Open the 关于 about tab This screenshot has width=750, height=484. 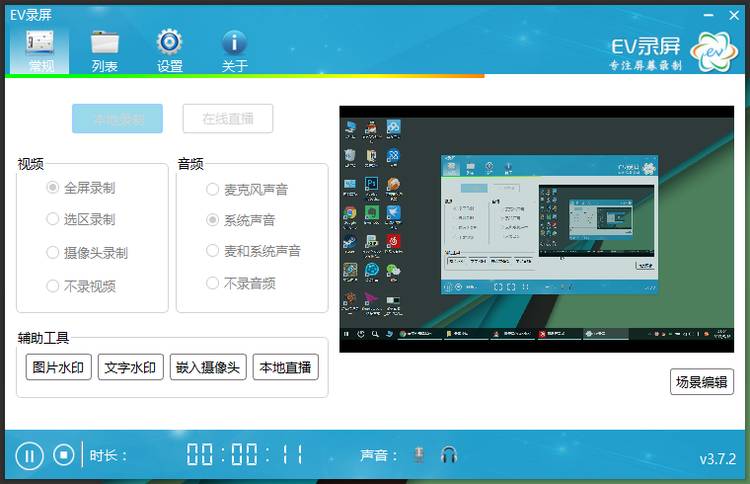(234, 51)
